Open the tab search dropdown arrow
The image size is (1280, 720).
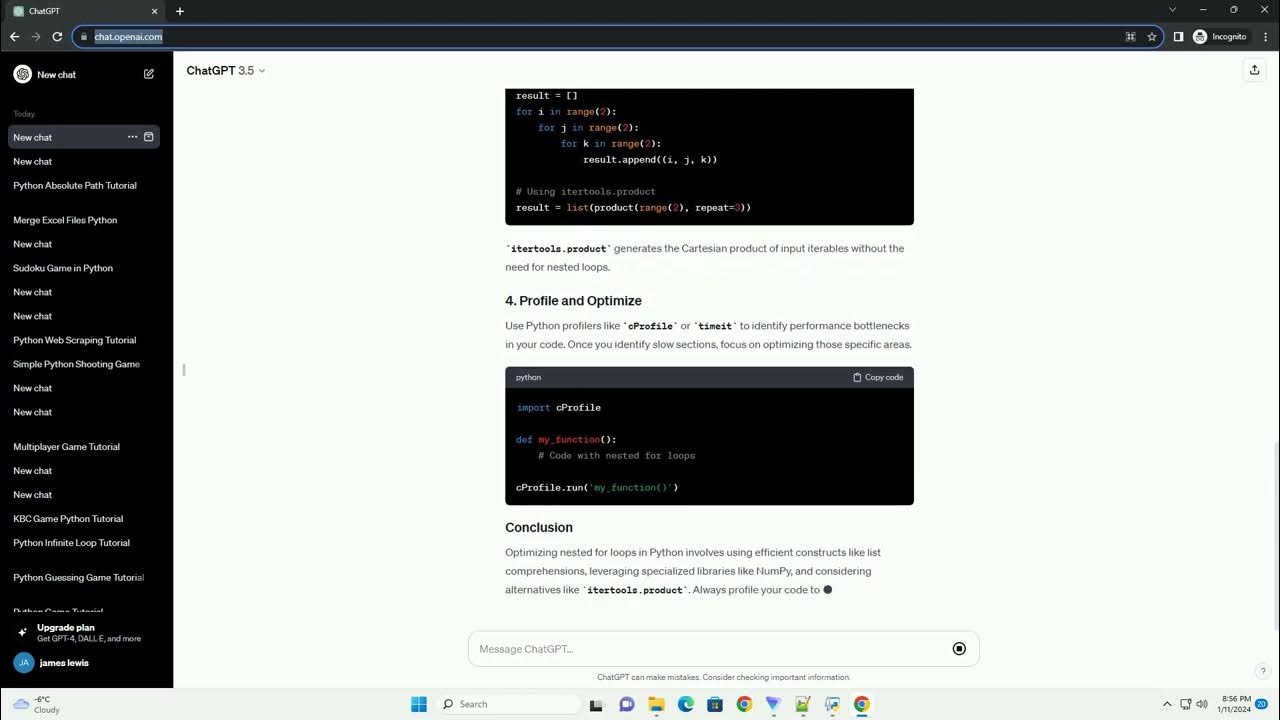click(1174, 10)
